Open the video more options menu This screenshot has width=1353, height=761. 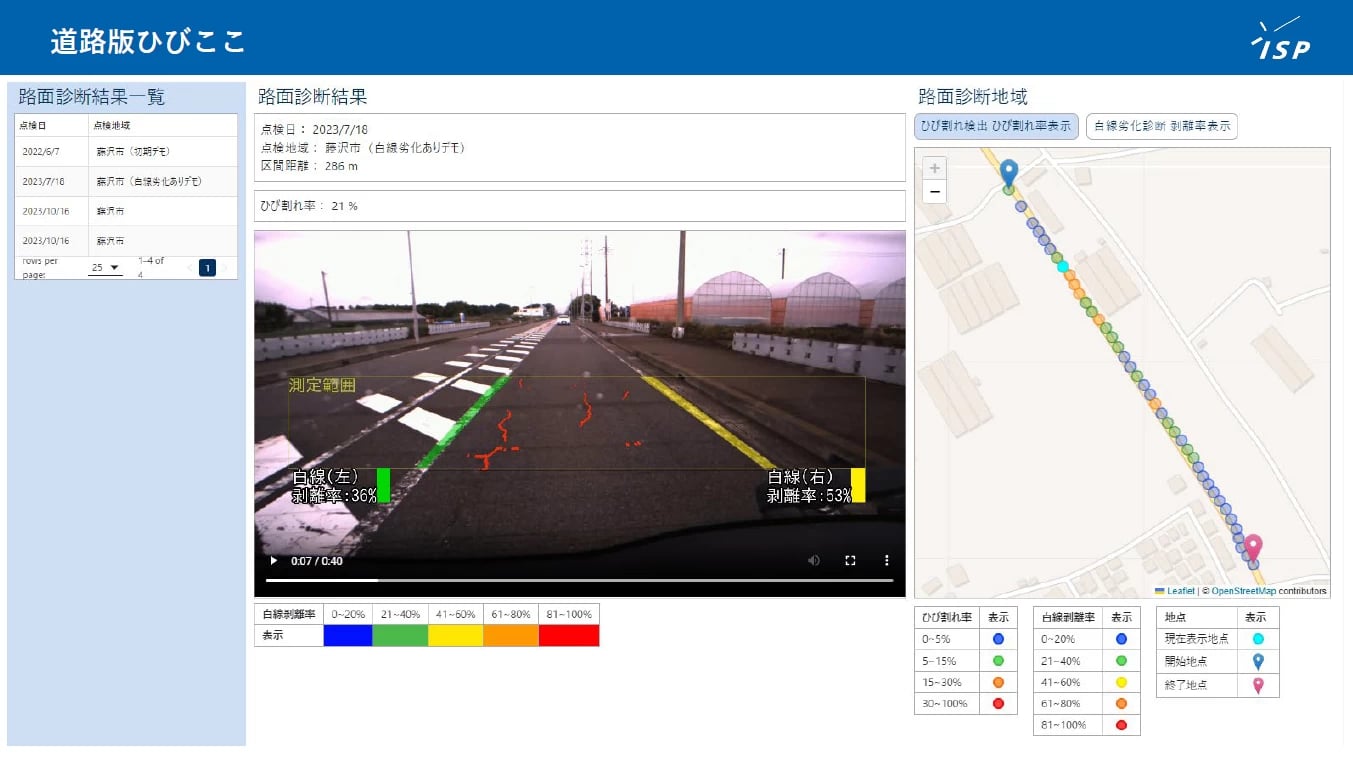(885, 561)
